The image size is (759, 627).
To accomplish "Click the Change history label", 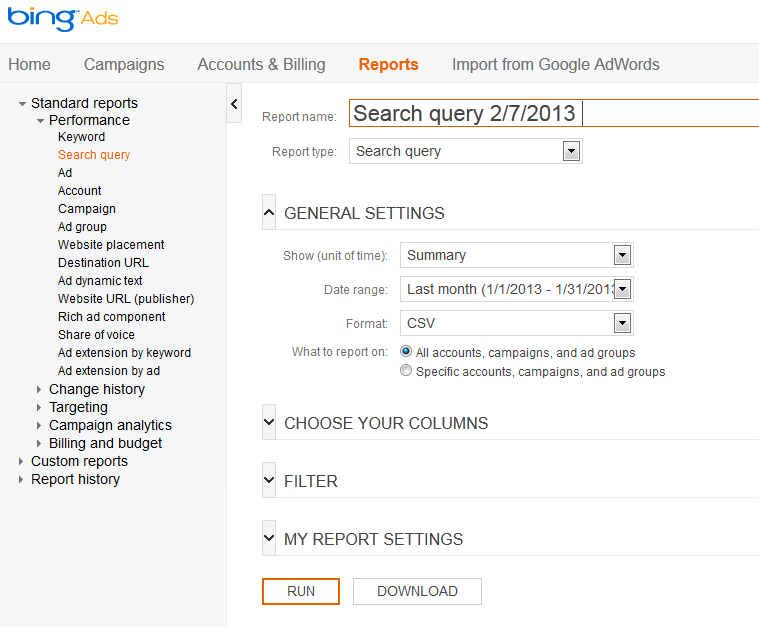I will pos(97,389).
